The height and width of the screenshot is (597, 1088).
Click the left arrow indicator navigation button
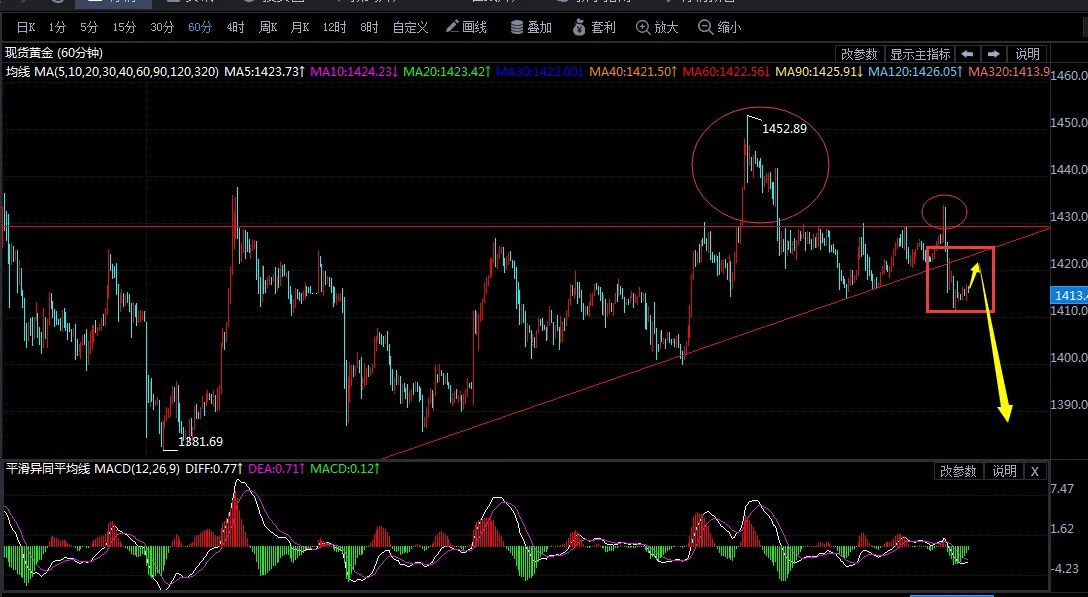coord(967,54)
